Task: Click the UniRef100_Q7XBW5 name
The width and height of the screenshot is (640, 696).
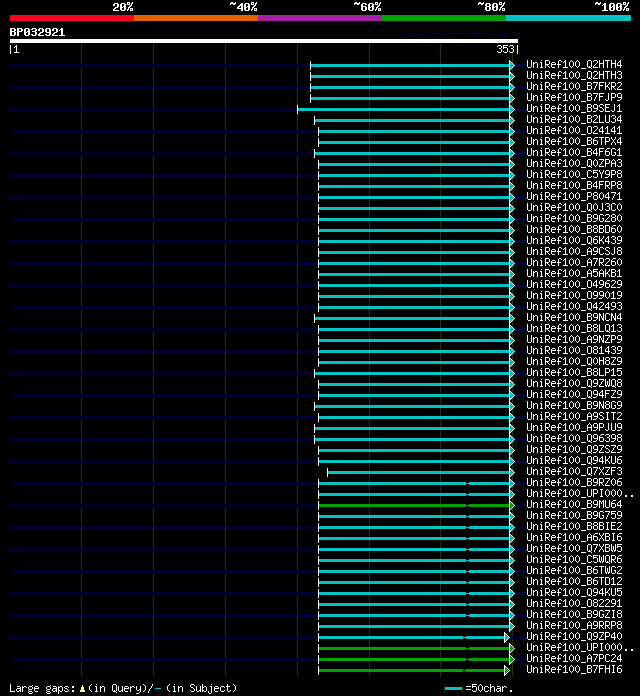Action: tap(574, 549)
